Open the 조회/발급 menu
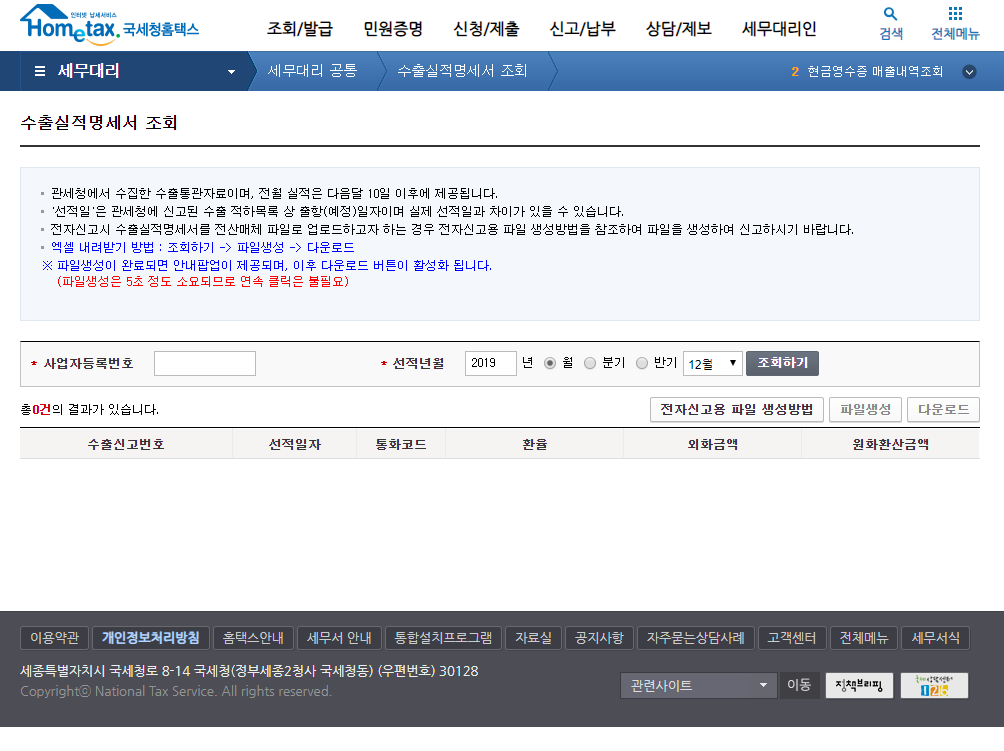This screenshot has height=751, width=1004. [300, 28]
